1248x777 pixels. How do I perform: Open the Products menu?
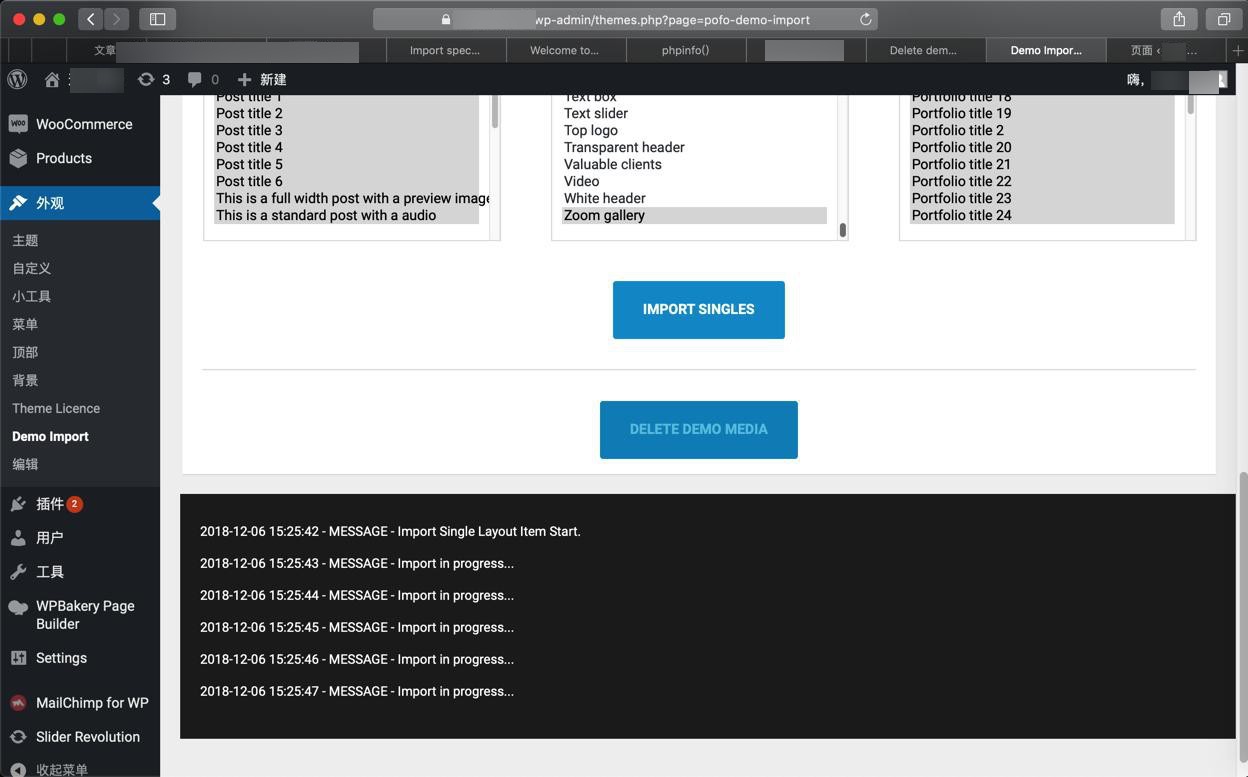[80, 158]
